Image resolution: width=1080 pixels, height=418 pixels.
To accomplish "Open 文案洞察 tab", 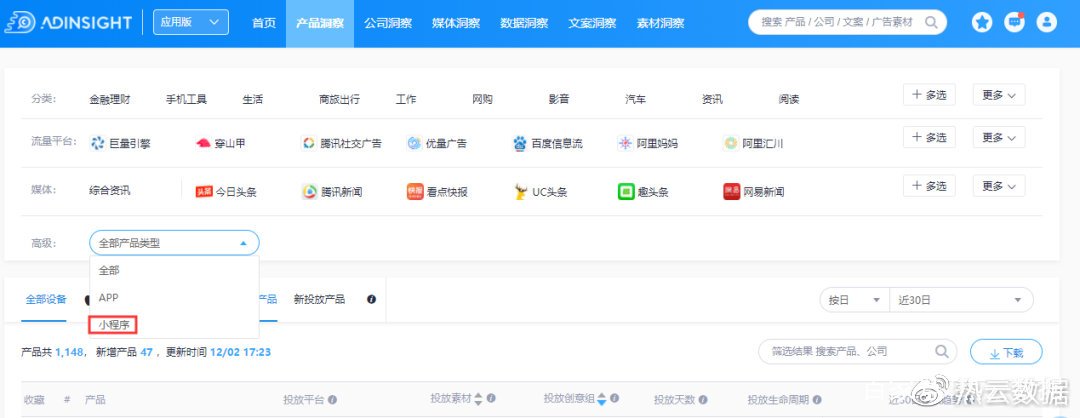I will point(592,23).
